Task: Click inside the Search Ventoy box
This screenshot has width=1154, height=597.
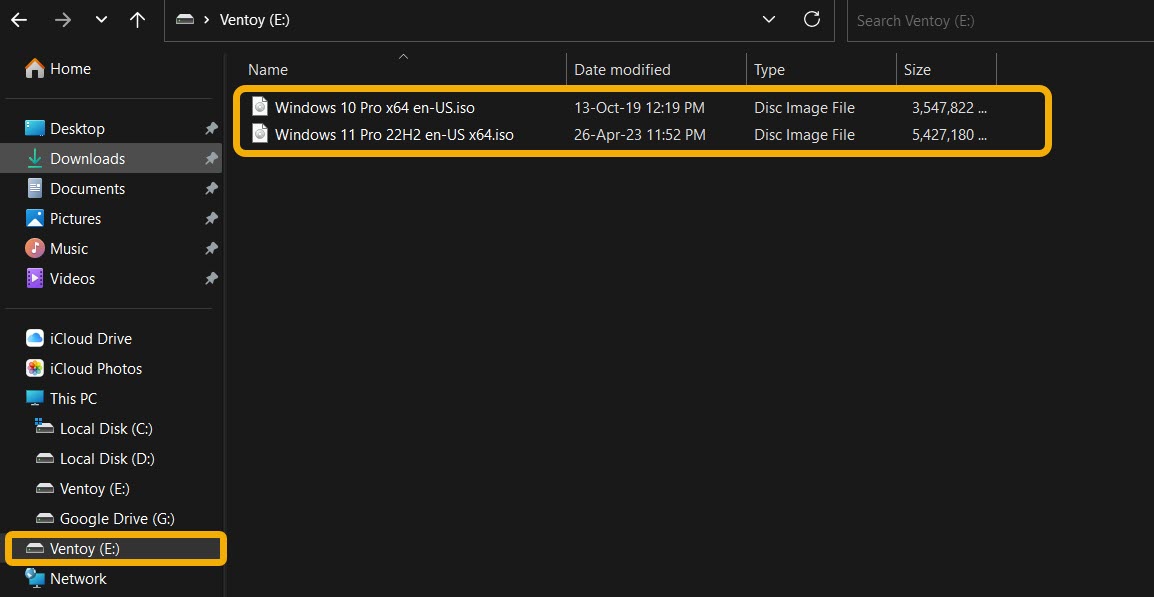Action: coord(950,20)
